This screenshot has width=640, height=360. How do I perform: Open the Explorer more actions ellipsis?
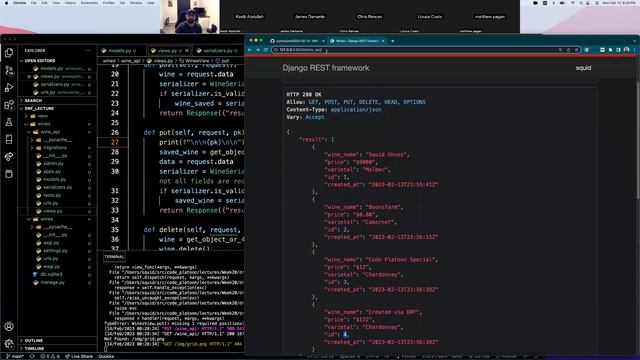point(89,51)
